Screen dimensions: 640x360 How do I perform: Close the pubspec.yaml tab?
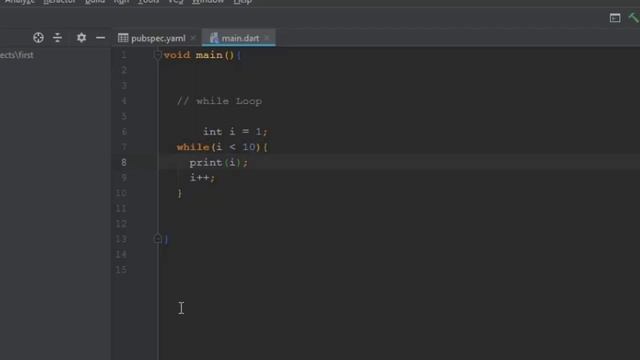click(193, 38)
